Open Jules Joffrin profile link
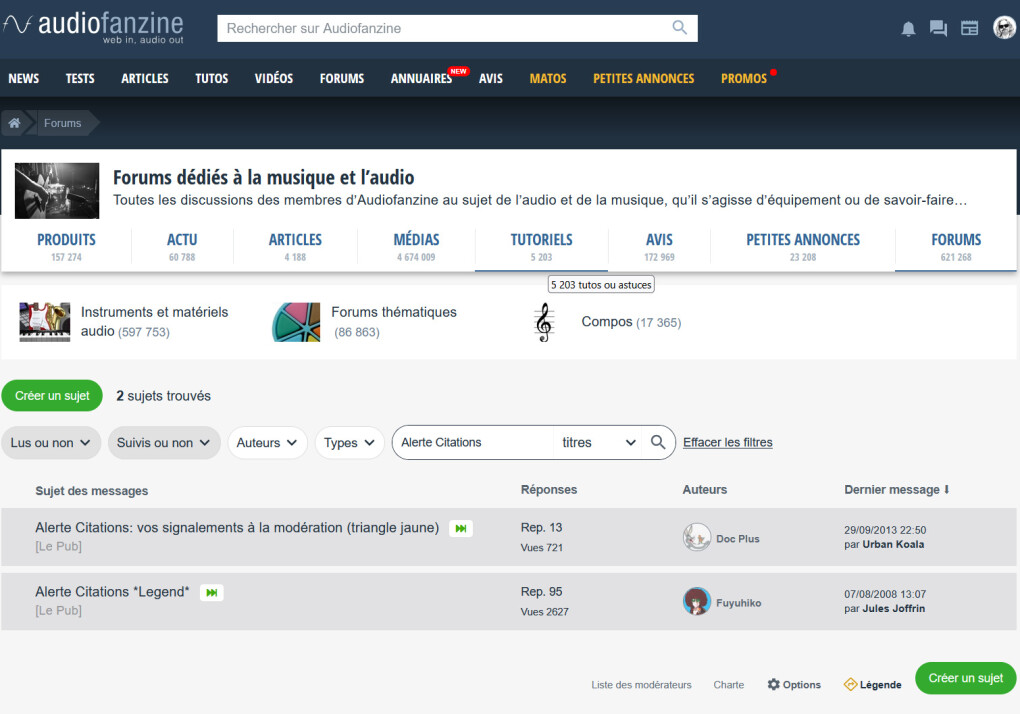 894,609
